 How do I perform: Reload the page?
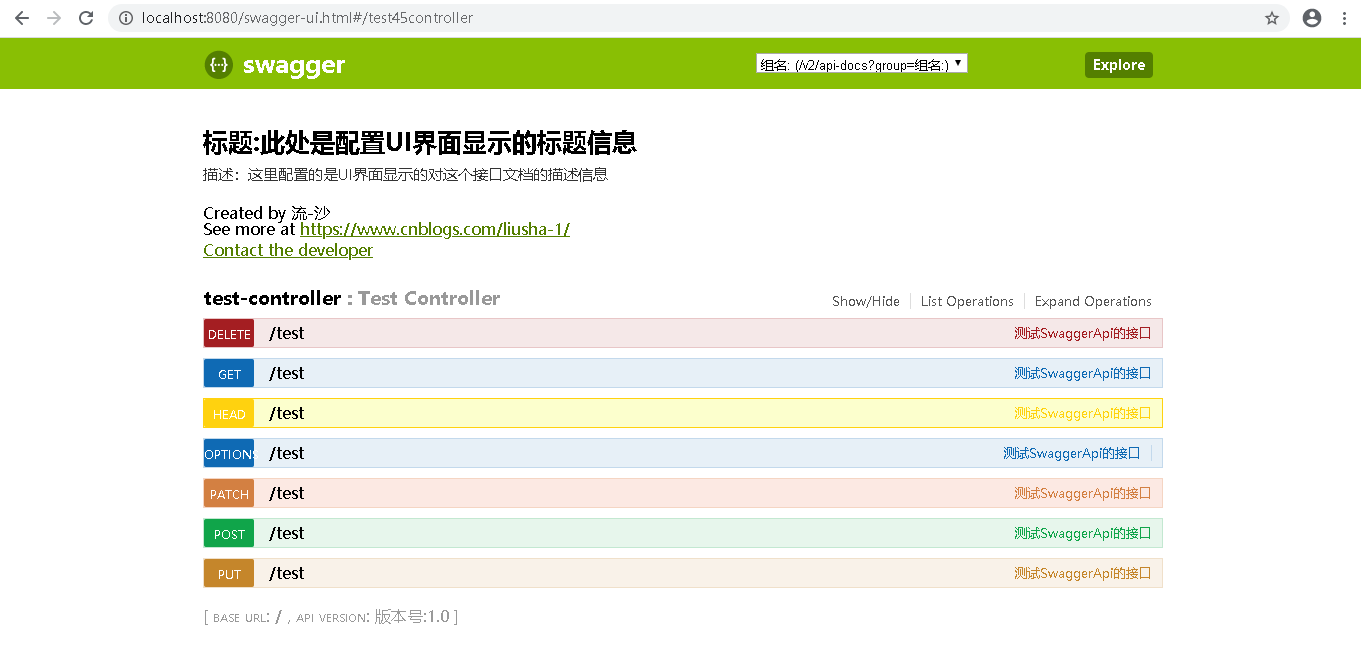[86, 18]
